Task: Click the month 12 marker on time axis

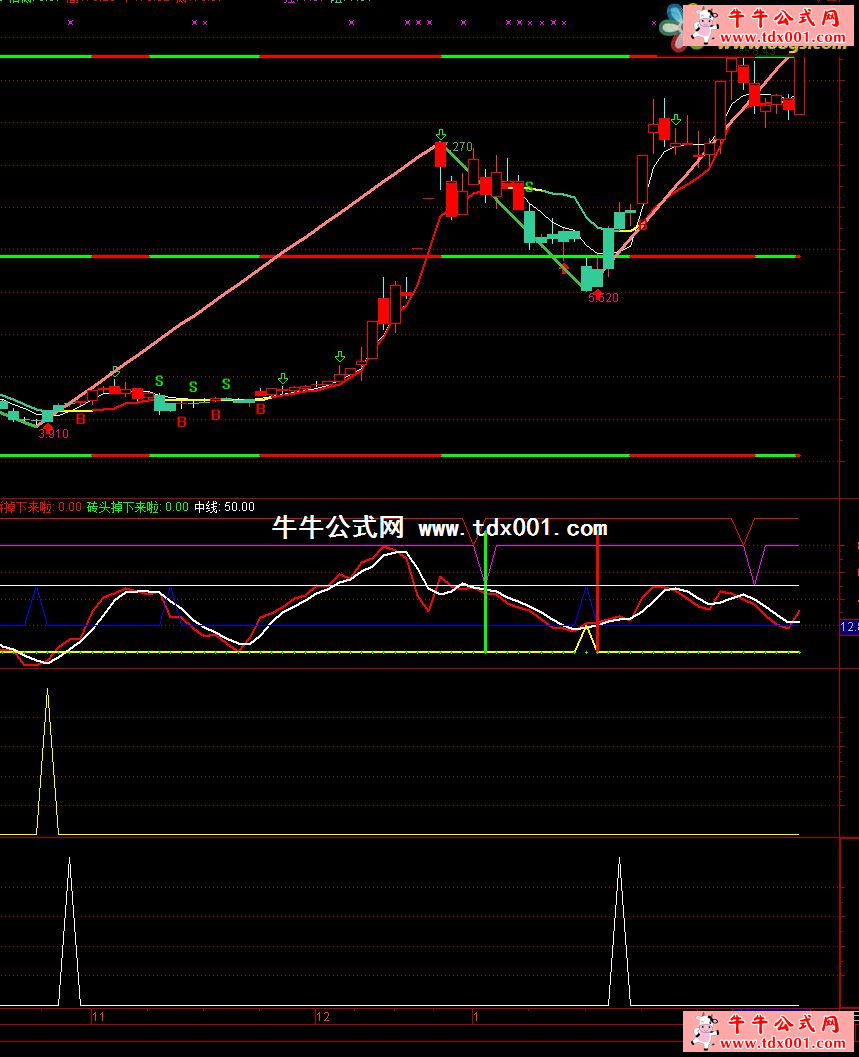Action: [322, 1017]
